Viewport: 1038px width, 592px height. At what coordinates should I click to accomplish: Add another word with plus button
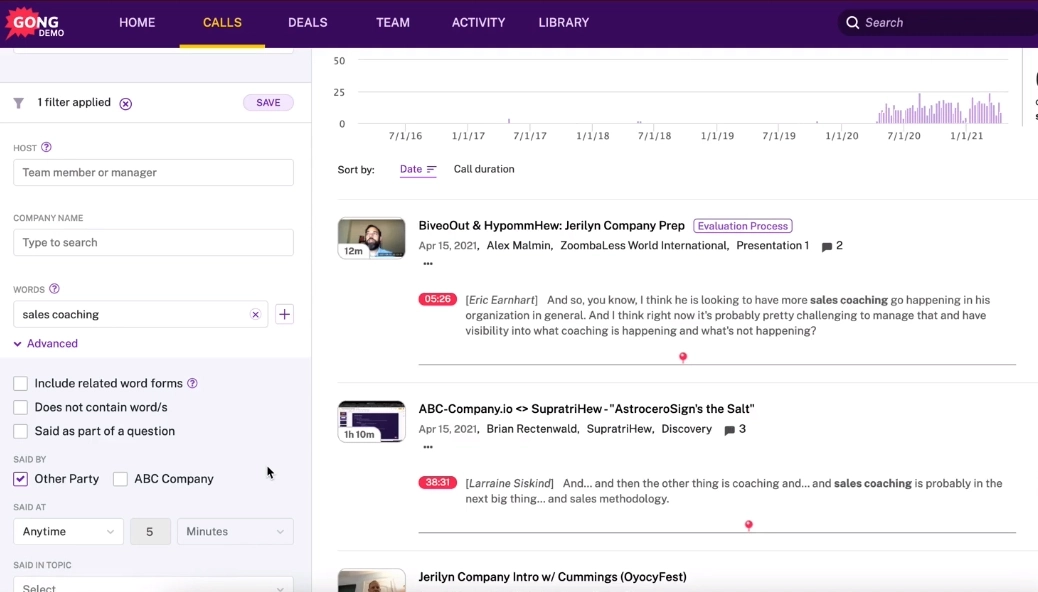[x=284, y=315]
